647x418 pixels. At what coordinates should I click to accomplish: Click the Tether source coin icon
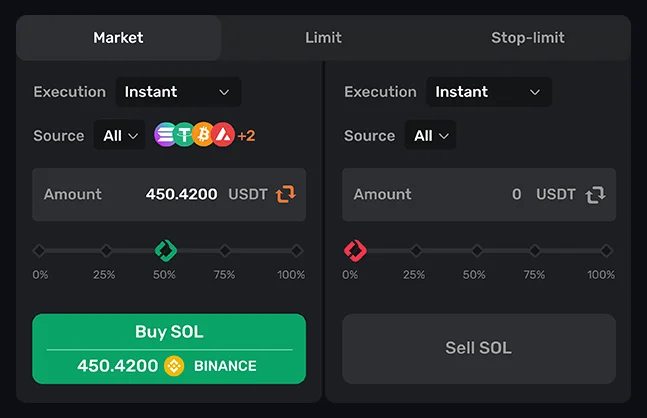184,135
